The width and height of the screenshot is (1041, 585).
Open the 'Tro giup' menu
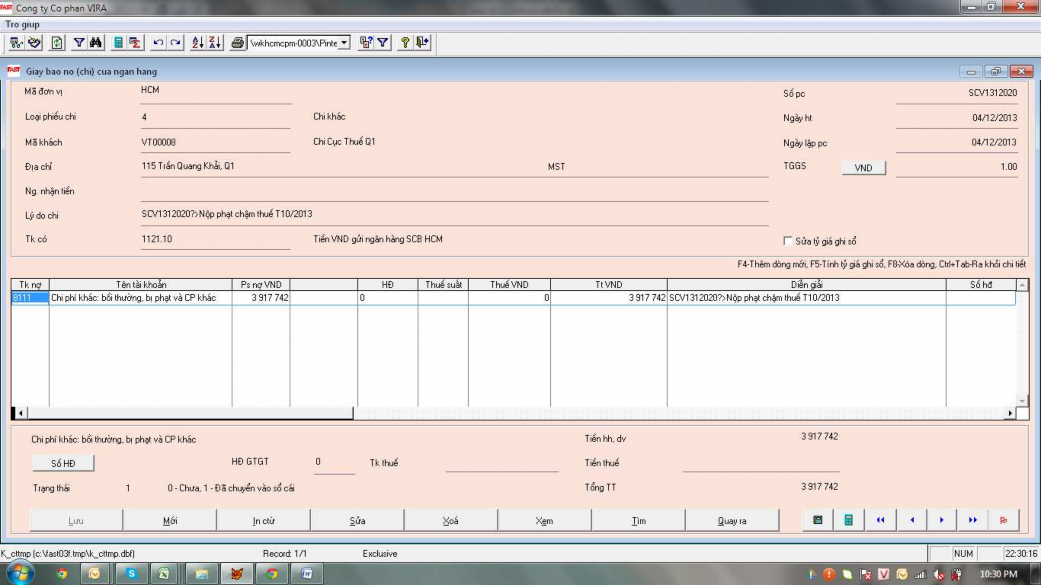click(22, 24)
